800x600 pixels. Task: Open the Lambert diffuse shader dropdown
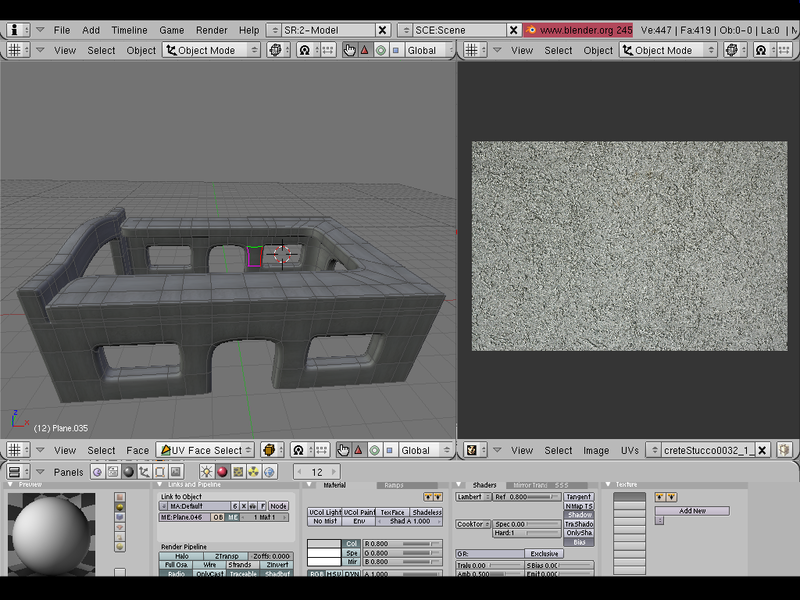coord(472,497)
